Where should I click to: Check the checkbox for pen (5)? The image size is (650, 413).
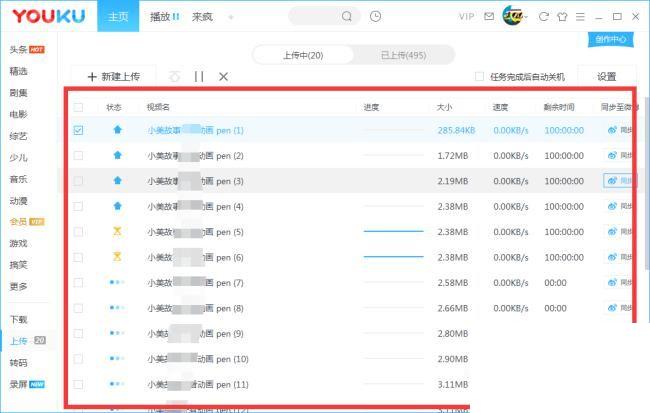(x=78, y=232)
